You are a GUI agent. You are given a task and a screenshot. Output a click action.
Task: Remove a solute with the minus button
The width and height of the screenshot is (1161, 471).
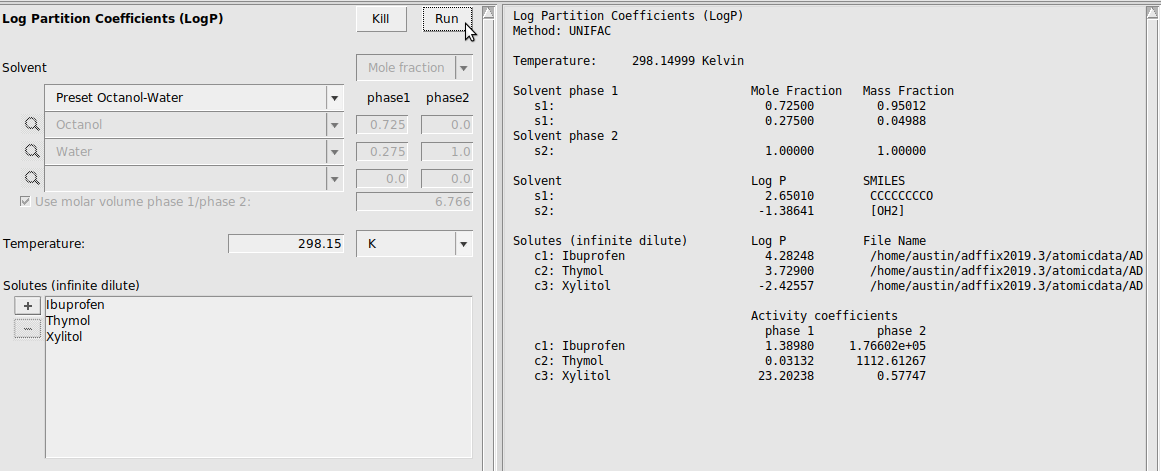[x=28, y=329]
